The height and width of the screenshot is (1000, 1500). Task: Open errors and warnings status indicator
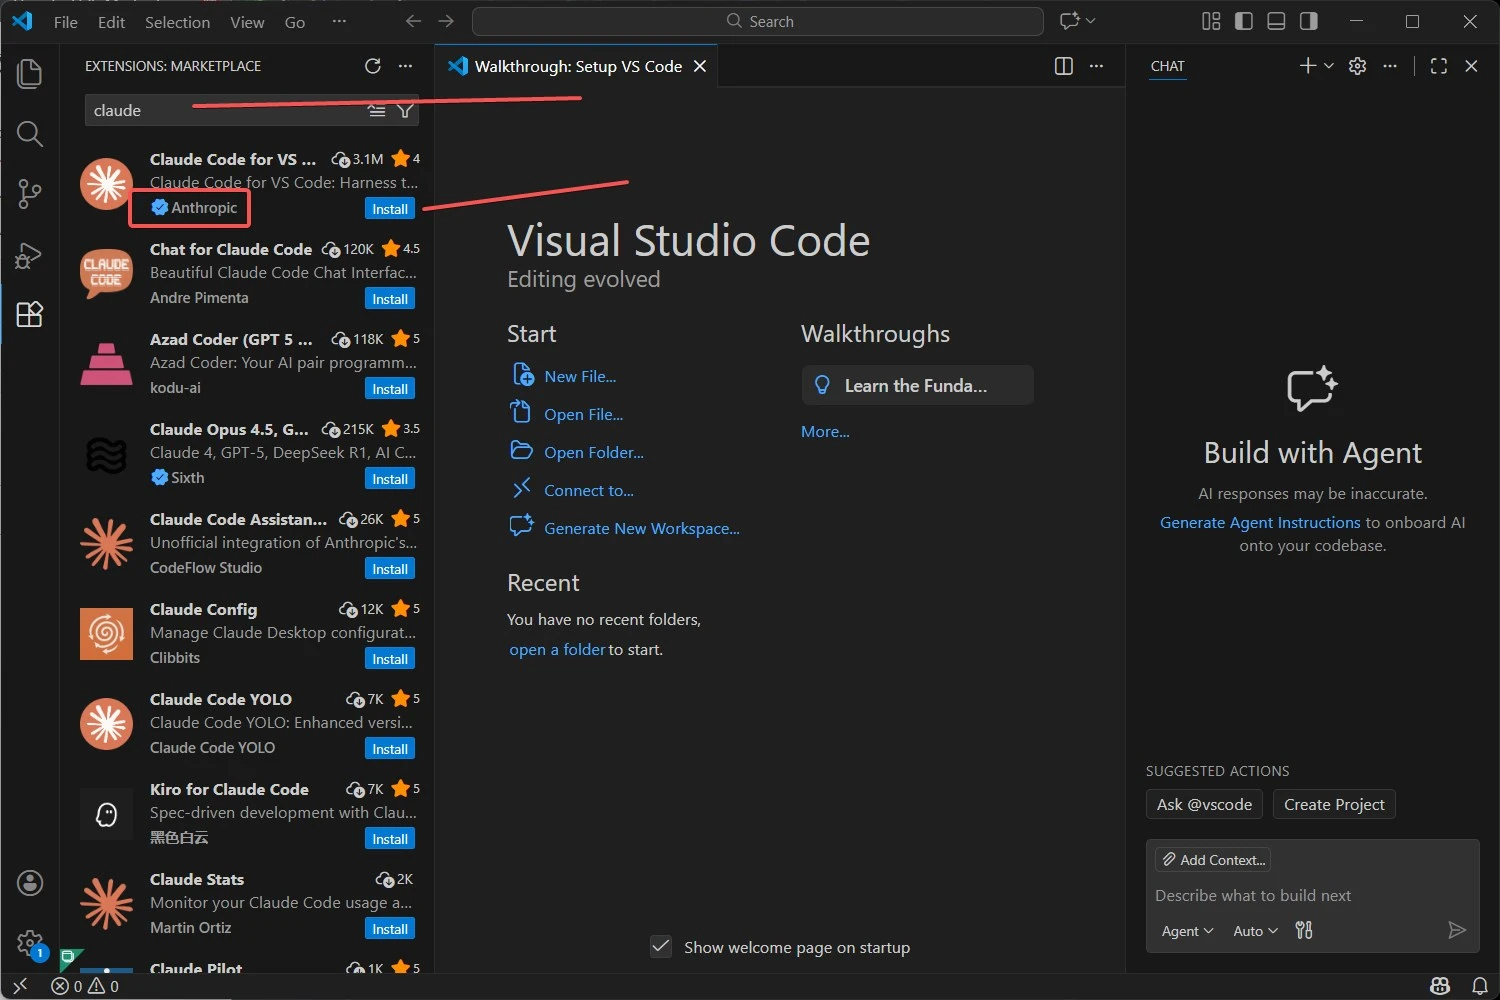85,986
